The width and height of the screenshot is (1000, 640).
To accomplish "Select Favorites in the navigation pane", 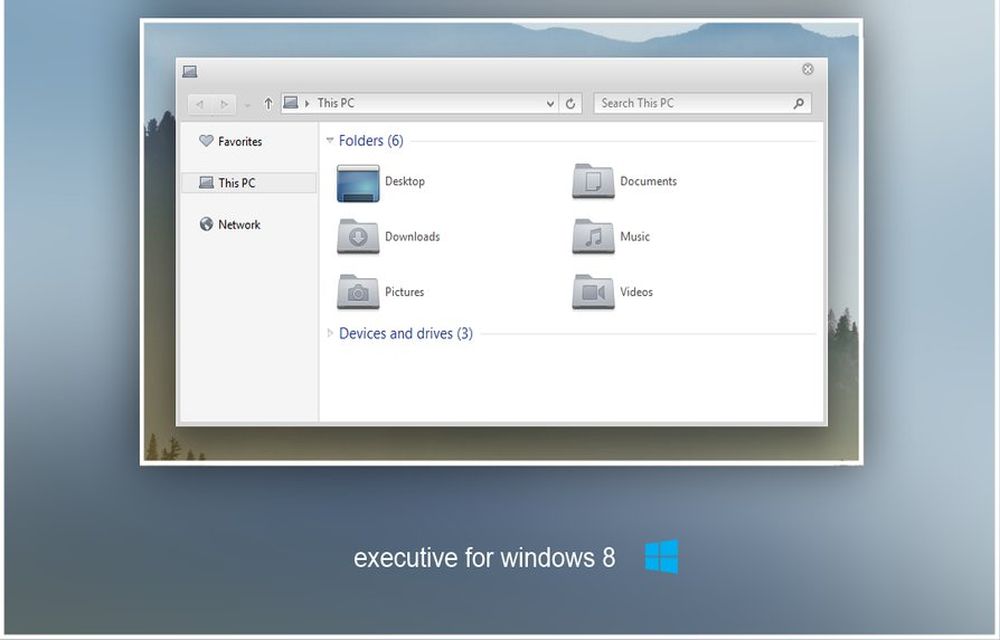I will pyautogui.click(x=240, y=142).
